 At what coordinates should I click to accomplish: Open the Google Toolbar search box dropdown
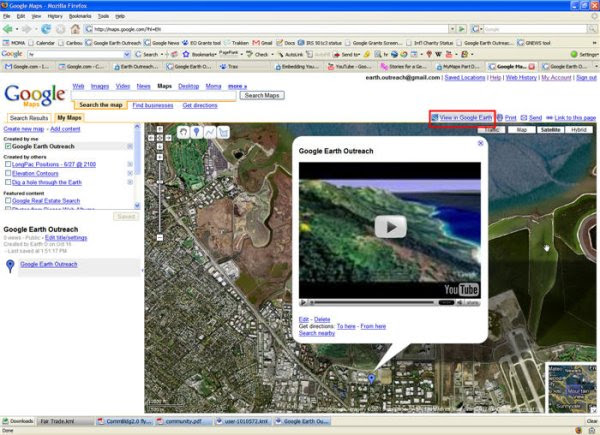pyautogui.click(x=127, y=54)
